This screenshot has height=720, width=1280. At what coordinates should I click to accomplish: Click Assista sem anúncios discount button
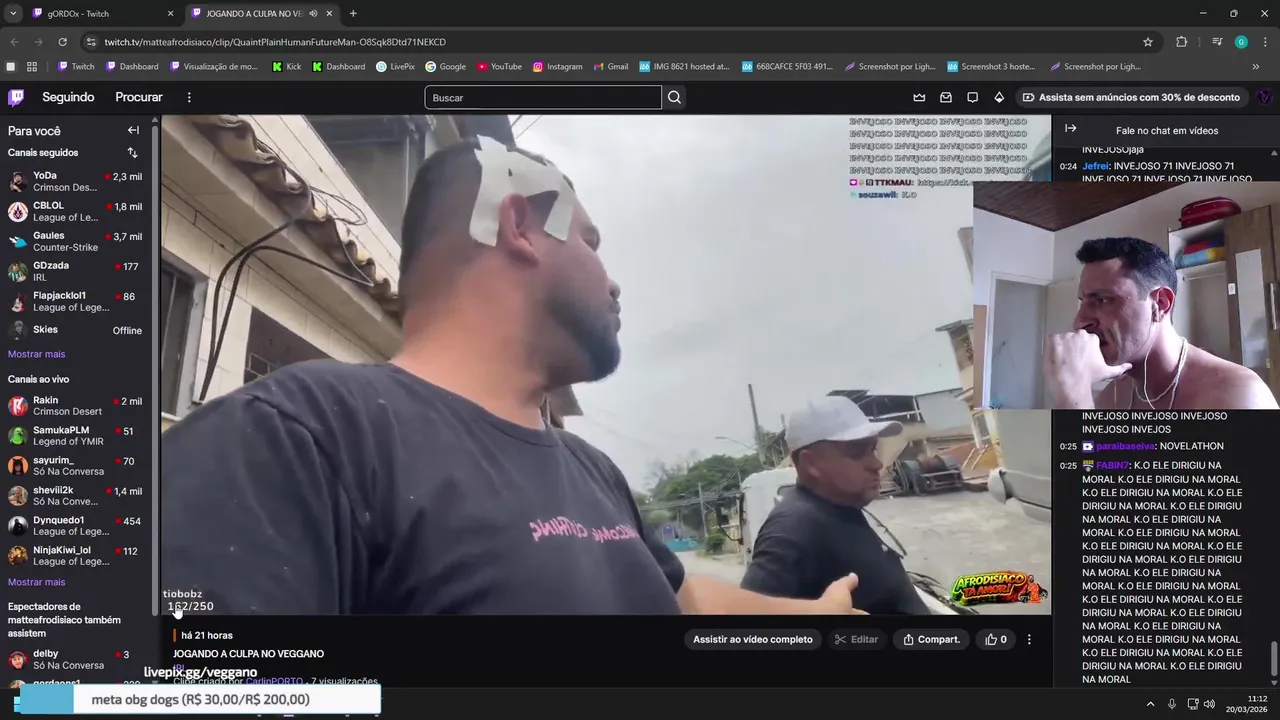tap(1131, 97)
